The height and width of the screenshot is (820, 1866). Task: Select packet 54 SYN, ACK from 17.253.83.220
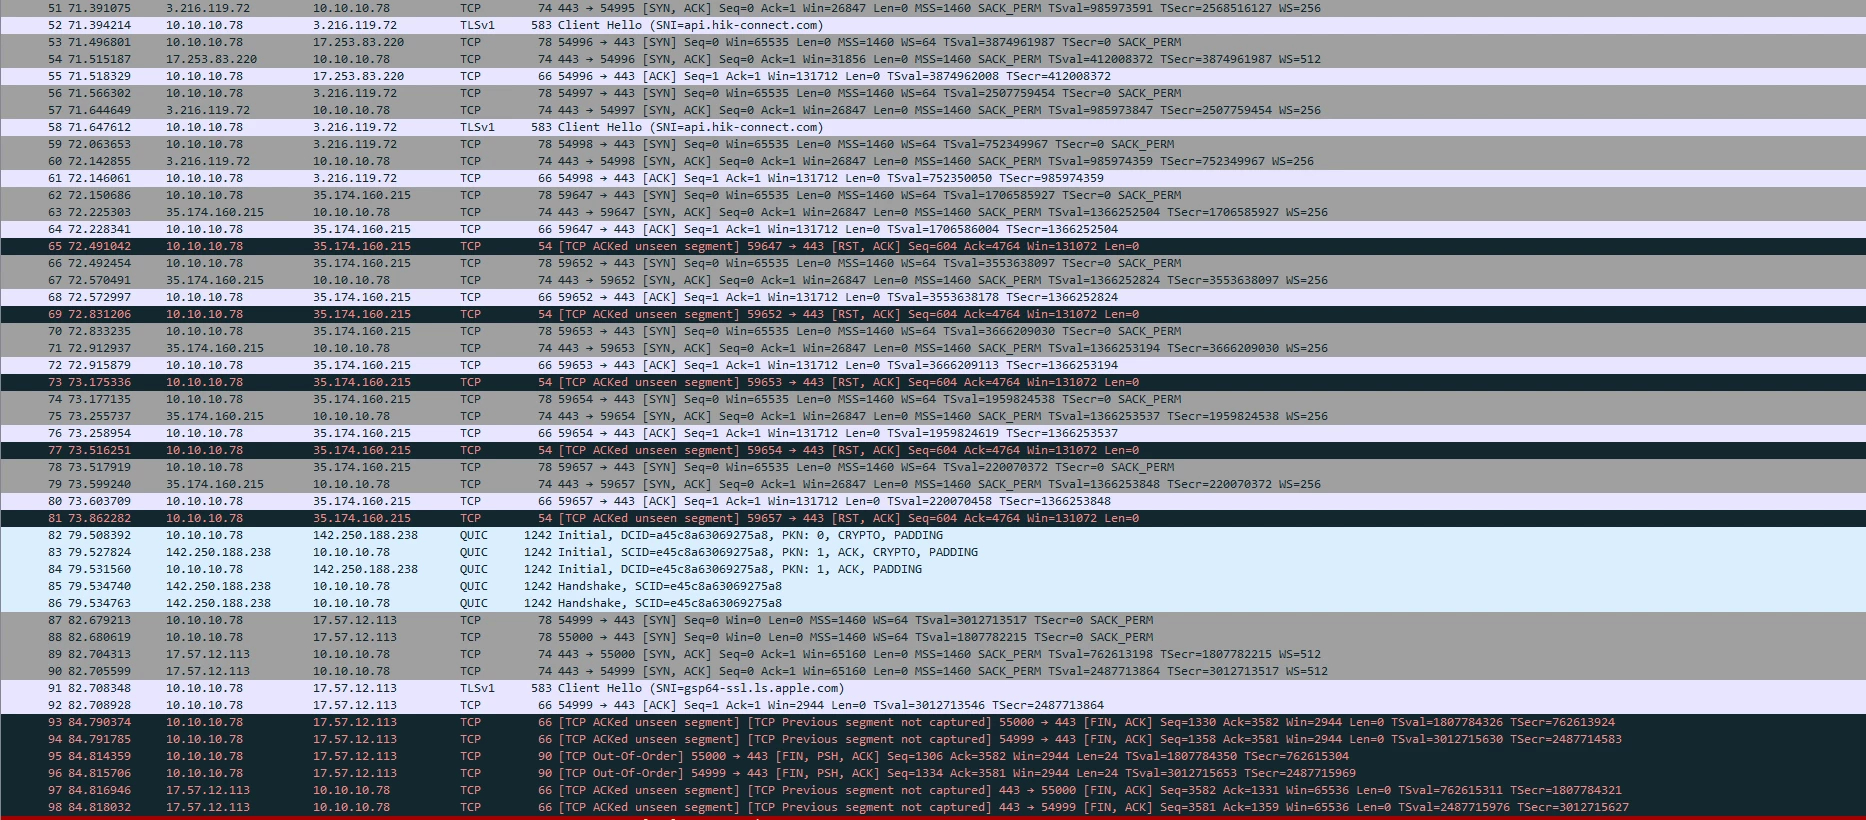coord(933,59)
